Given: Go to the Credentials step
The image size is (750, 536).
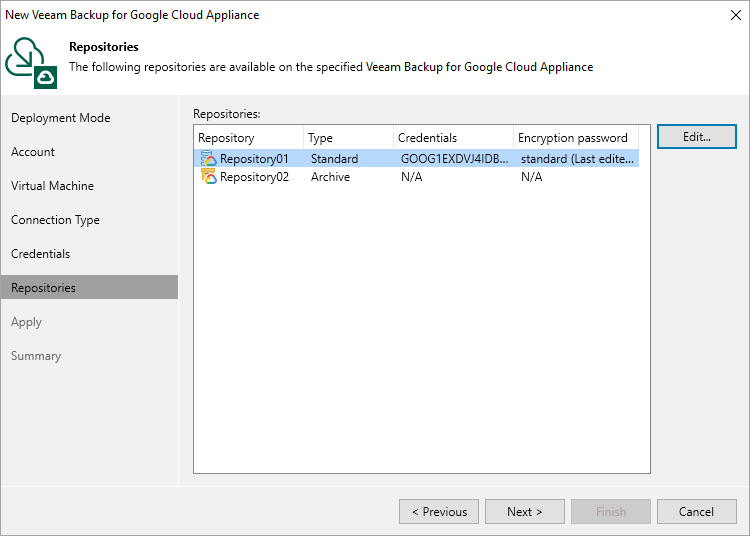Looking at the screenshot, I should (41, 253).
